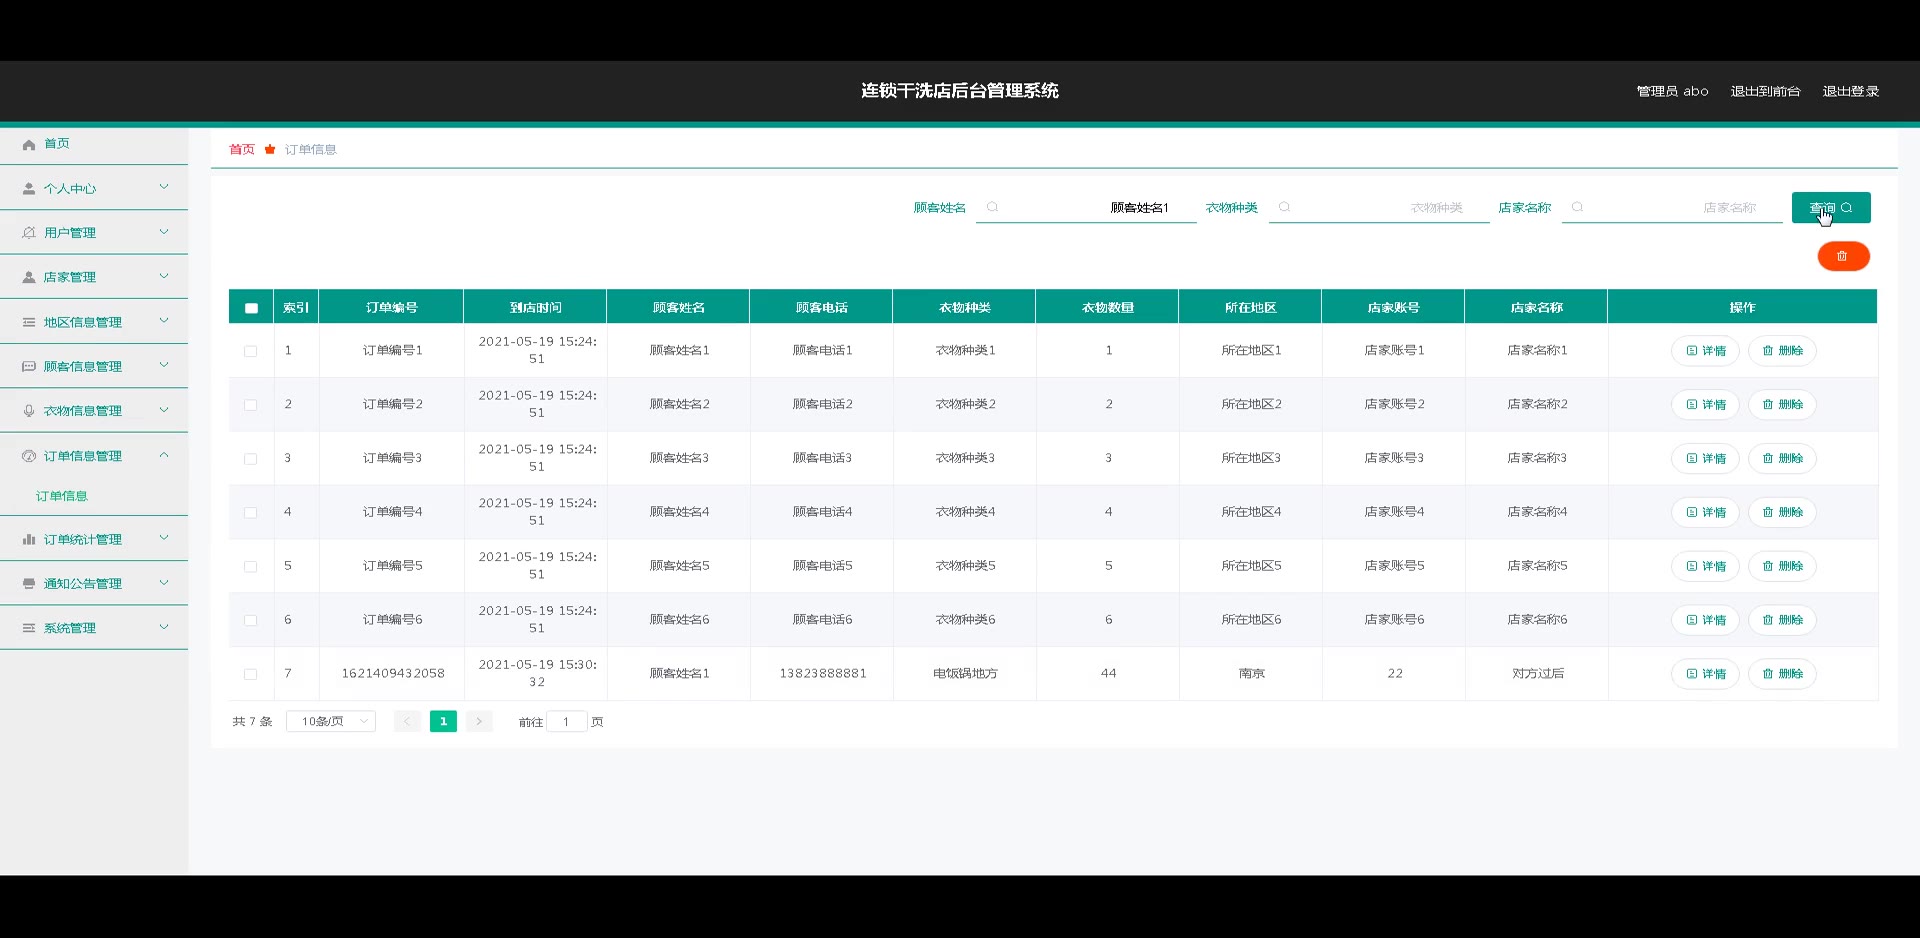Click 退出到前台 link

pyautogui.click(x=1765, y=91)
